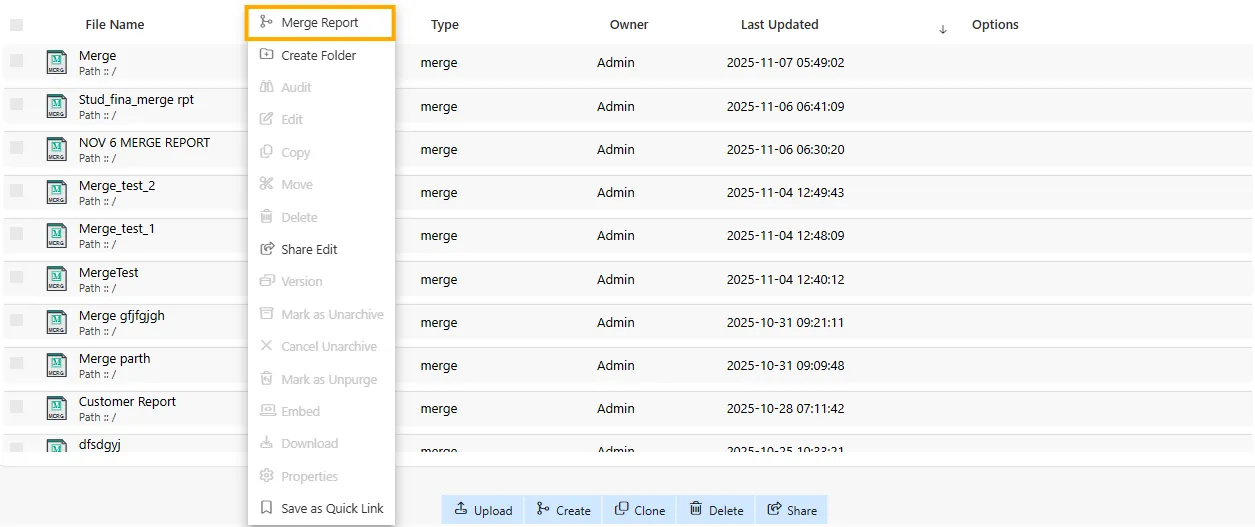Click the Upload tray icon in bottom toolbar

pyautogui.click(x=461, y=509)
